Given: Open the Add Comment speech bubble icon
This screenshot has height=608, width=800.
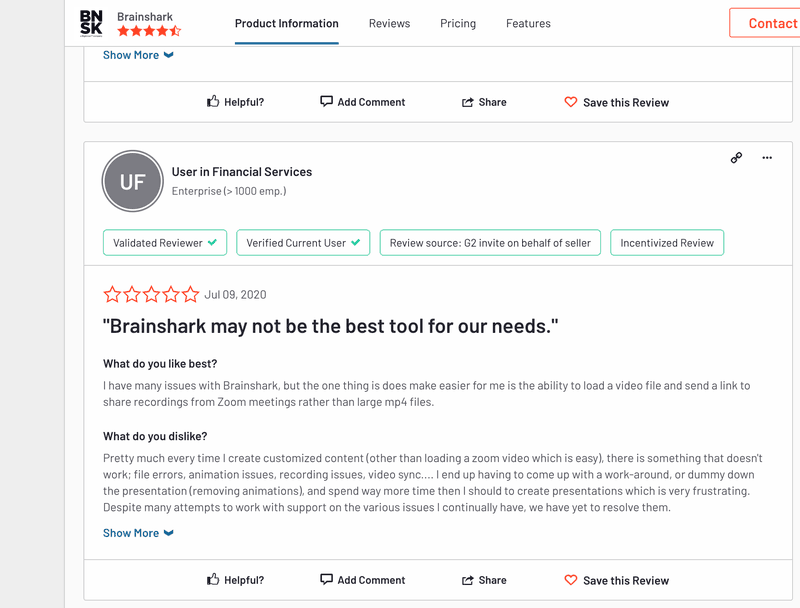Looking at the screenshot, I should [325, 580].
